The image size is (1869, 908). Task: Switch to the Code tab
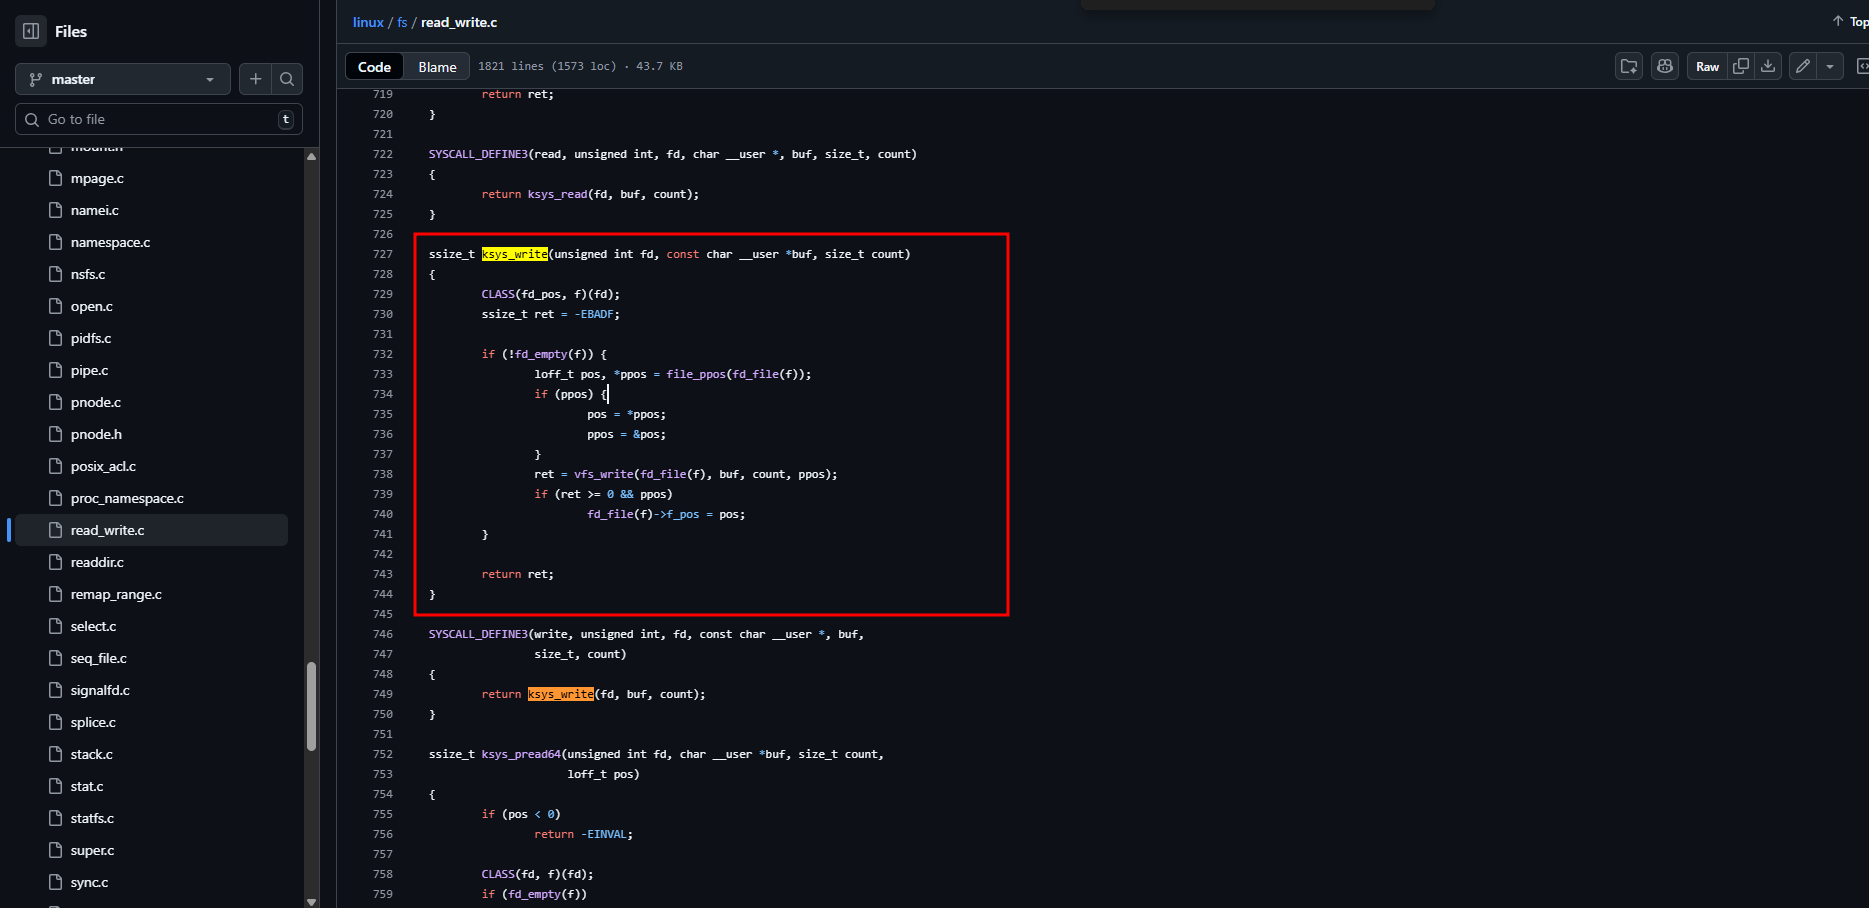[x=374, y=66]
